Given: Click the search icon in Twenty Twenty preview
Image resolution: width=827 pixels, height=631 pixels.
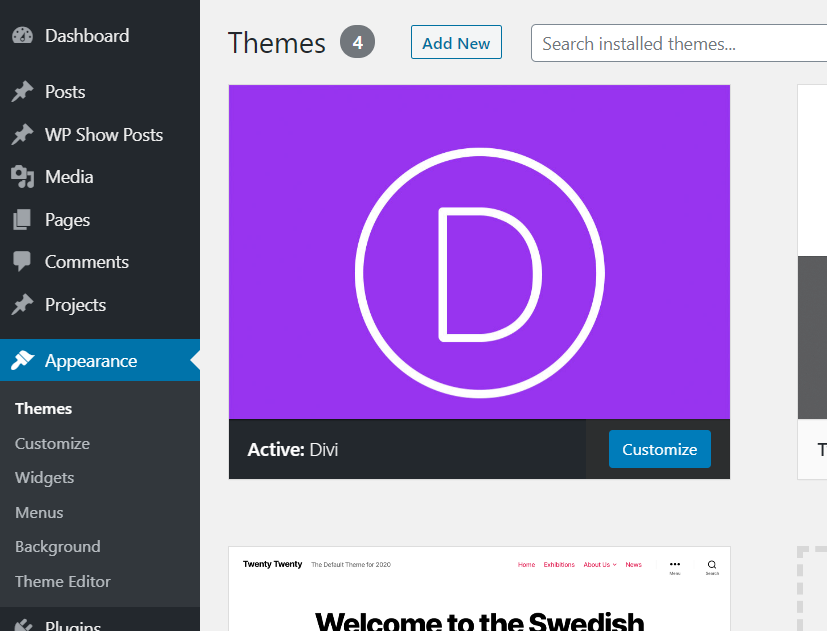Looking at the screenshot, I should point(712,565).
